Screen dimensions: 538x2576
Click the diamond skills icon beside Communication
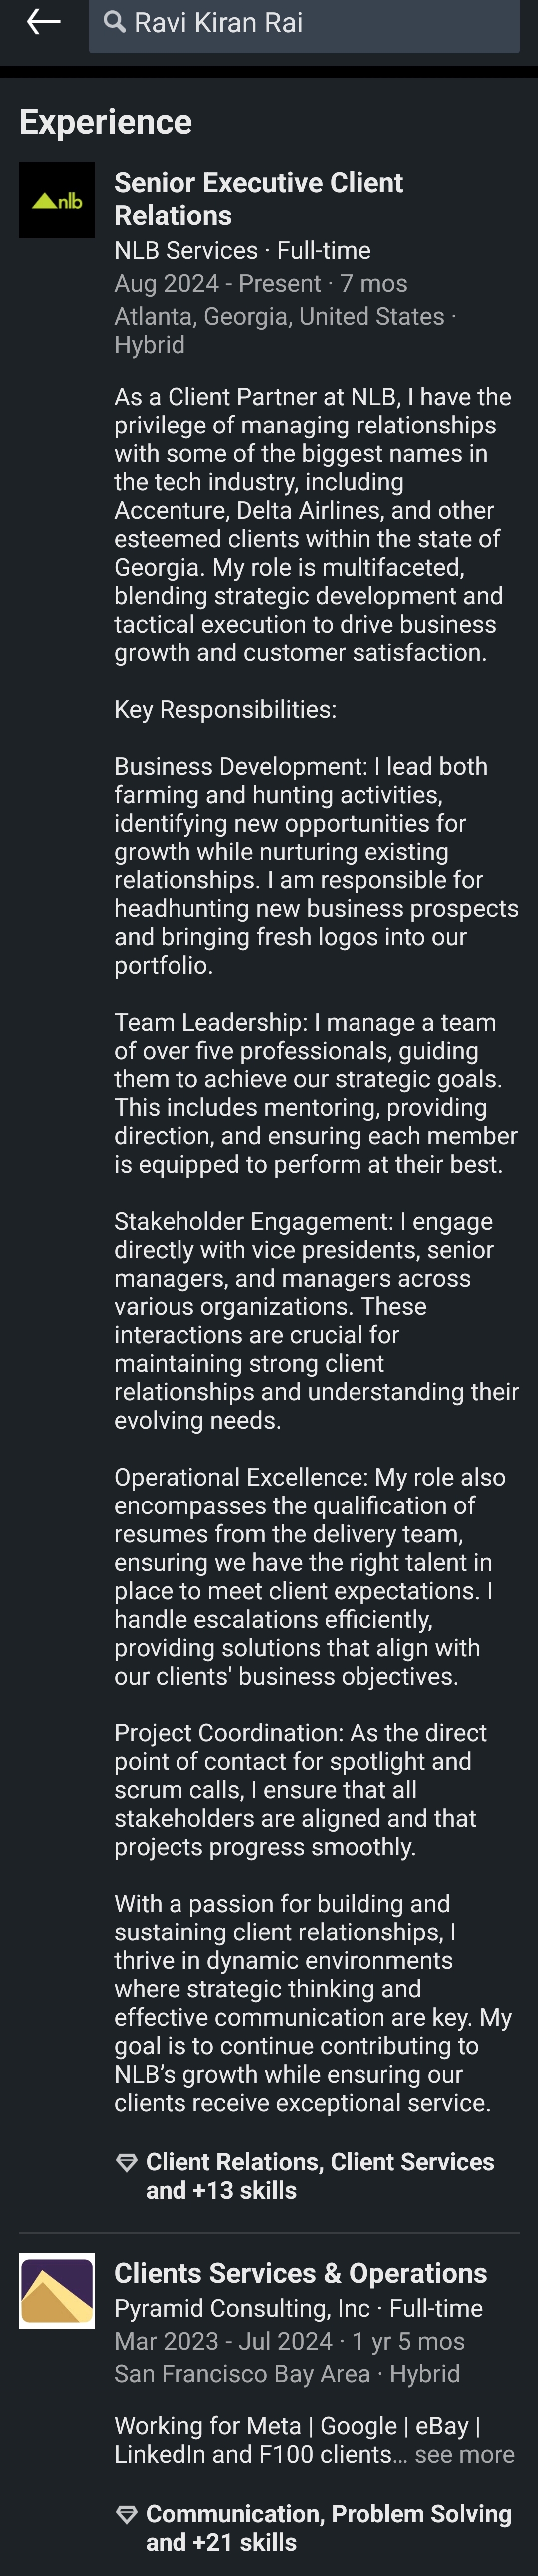(x=127, y=2515)
